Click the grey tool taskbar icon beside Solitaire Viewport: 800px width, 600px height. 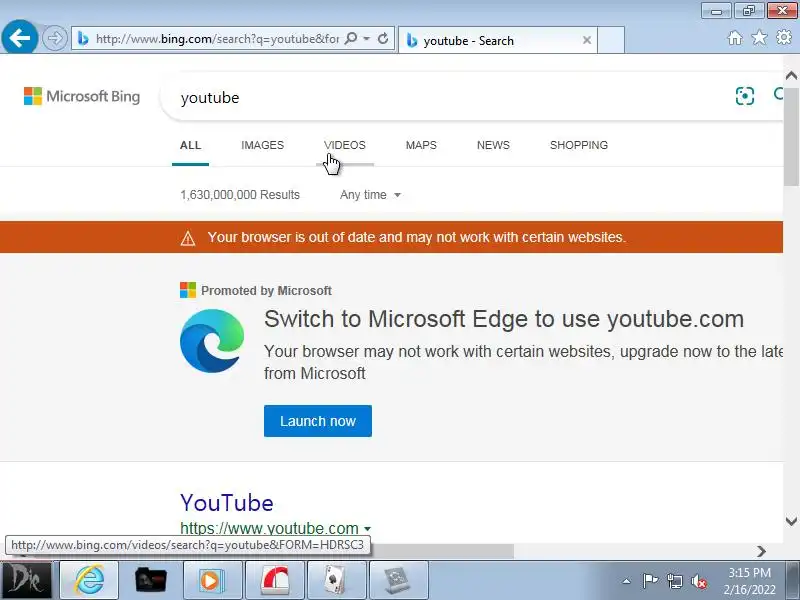[x=398, y=580]
